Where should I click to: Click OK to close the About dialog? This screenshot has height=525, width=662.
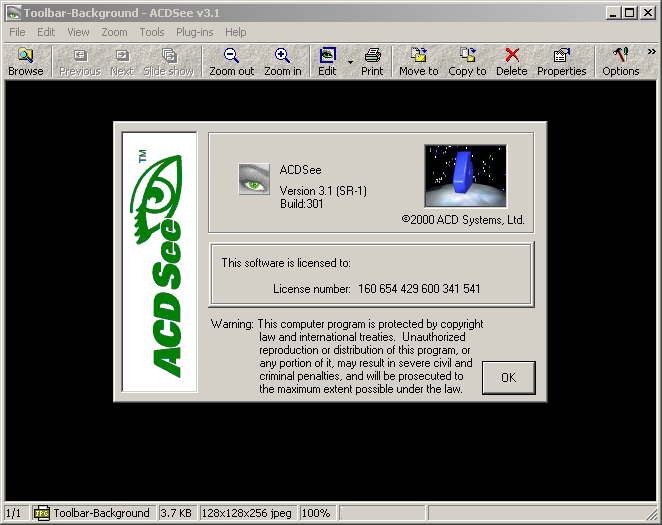pyautogui.click(x=509, y=377)
